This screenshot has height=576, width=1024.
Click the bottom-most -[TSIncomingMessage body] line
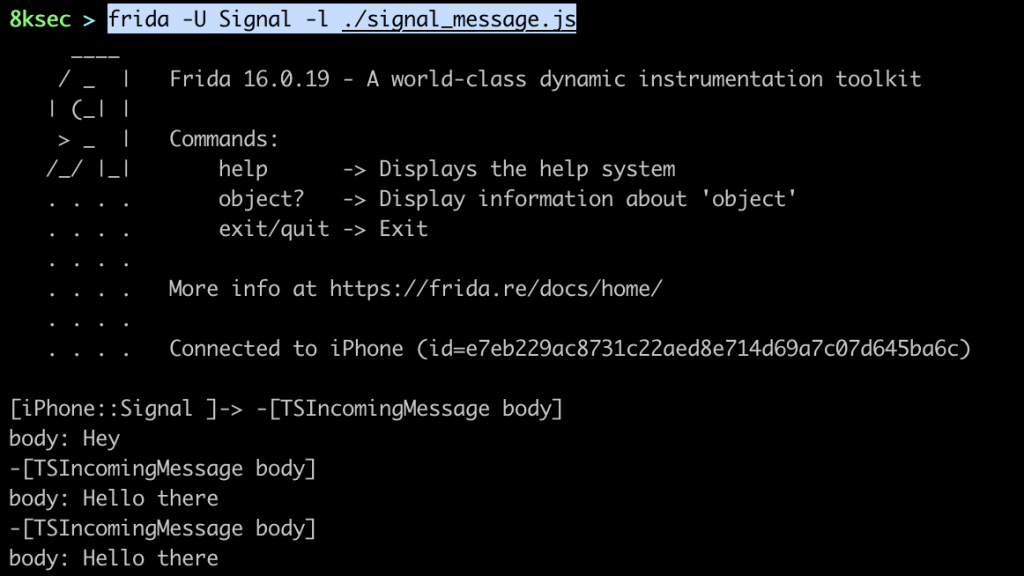(162, 528)
